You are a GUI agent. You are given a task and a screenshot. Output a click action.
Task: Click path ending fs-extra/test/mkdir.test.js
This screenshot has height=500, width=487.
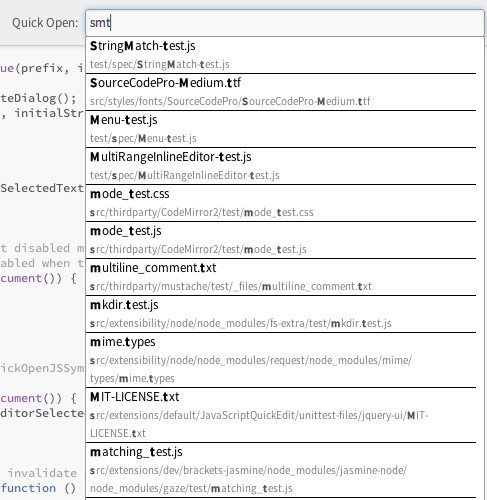[241, 323]
